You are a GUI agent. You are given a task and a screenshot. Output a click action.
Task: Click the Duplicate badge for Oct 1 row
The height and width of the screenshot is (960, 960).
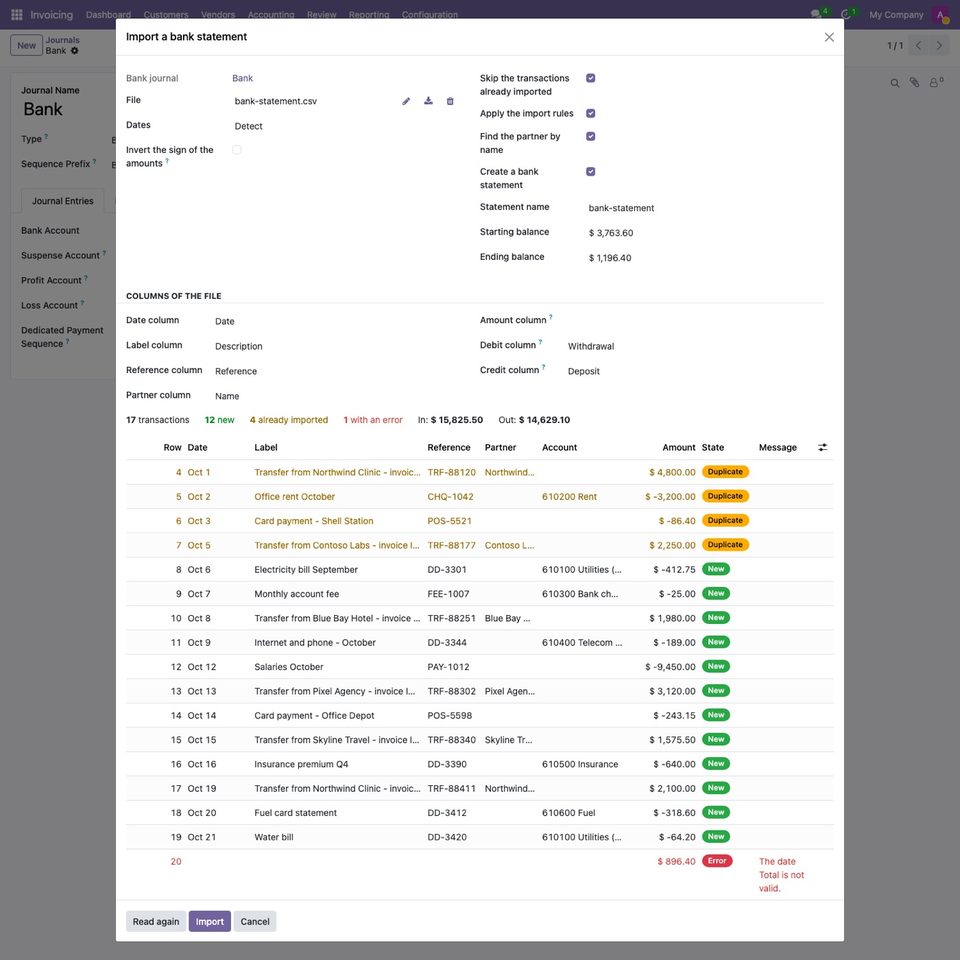tap(725, 472)
